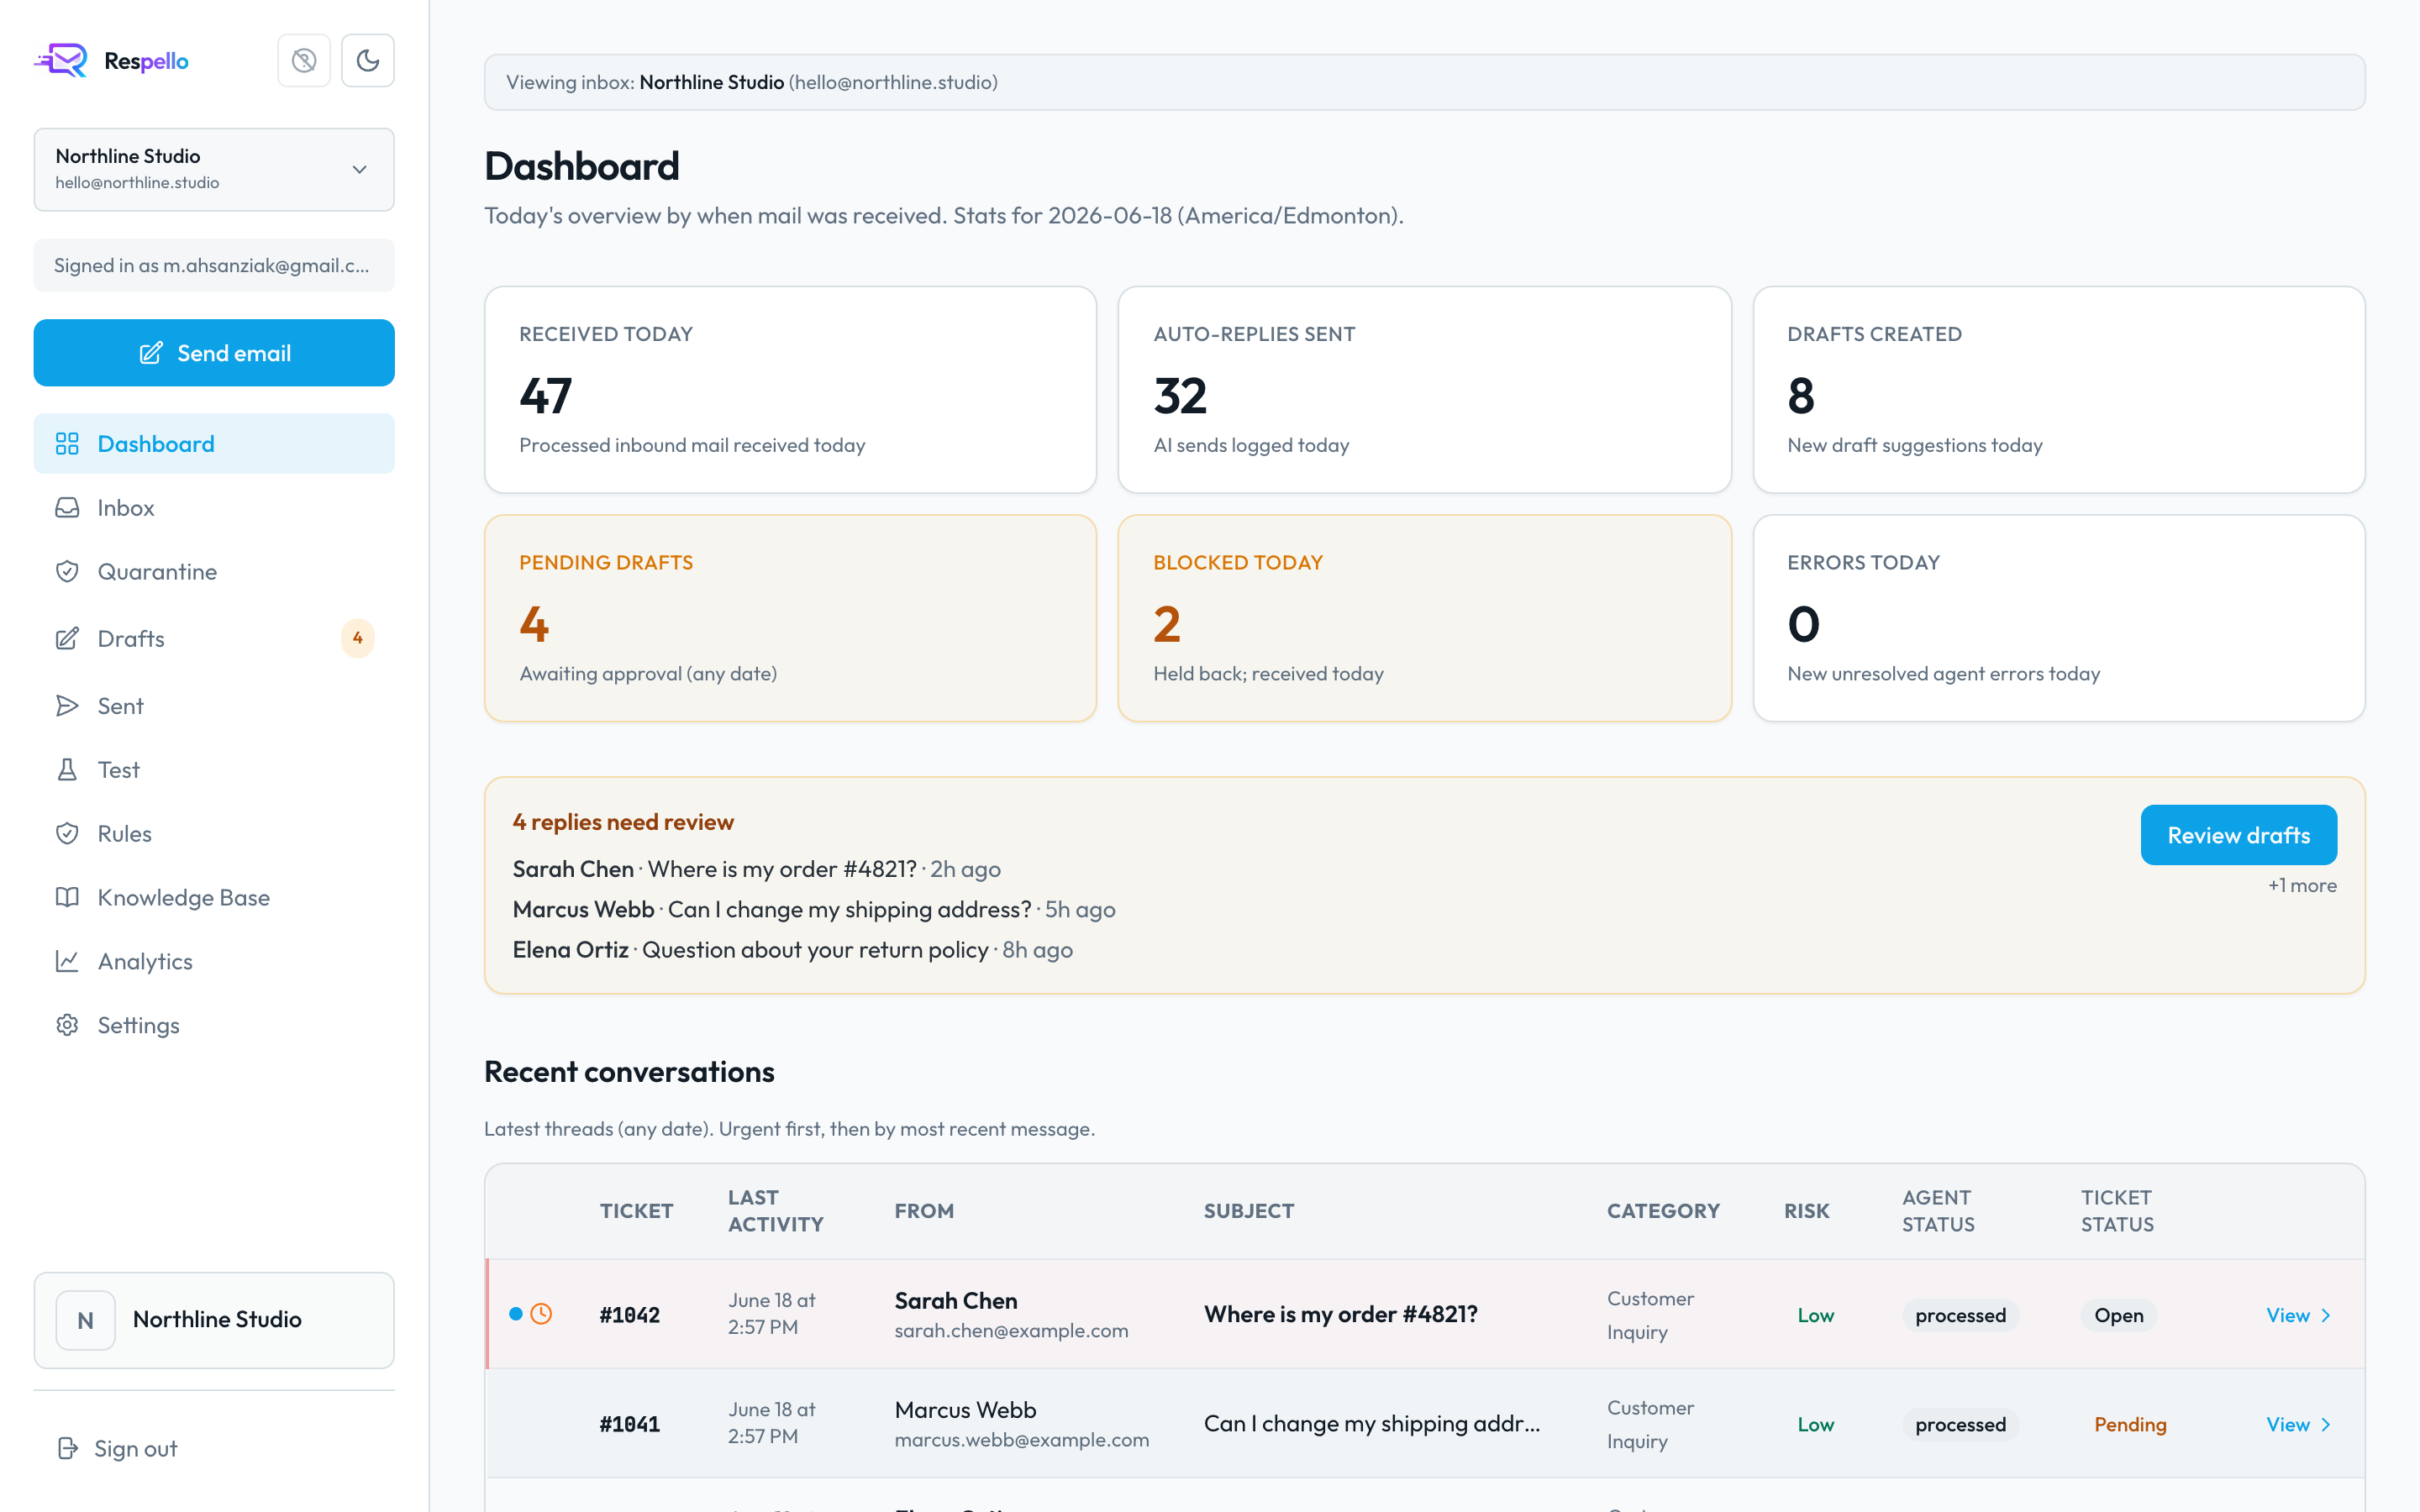Click the Test flask icon
Screen dimensions: 2420x1512
click(67, 770)
